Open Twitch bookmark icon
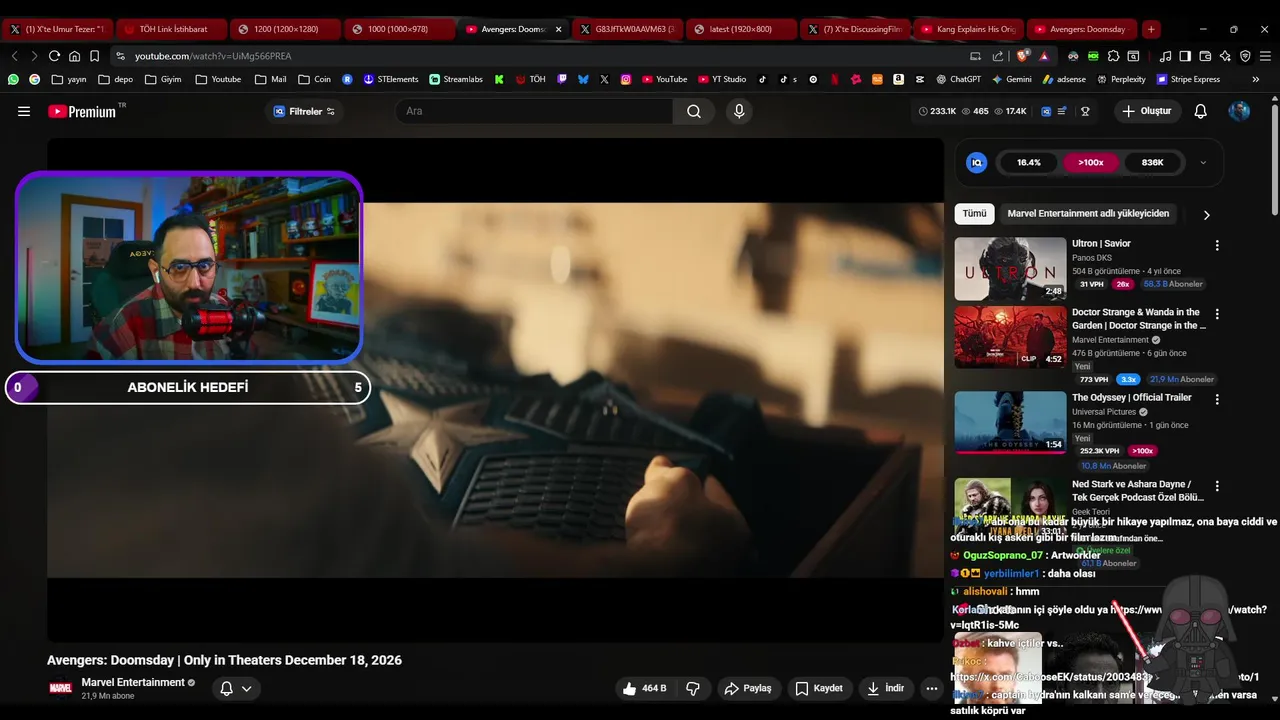The image size is (1280, 720). tap(562, 79)
